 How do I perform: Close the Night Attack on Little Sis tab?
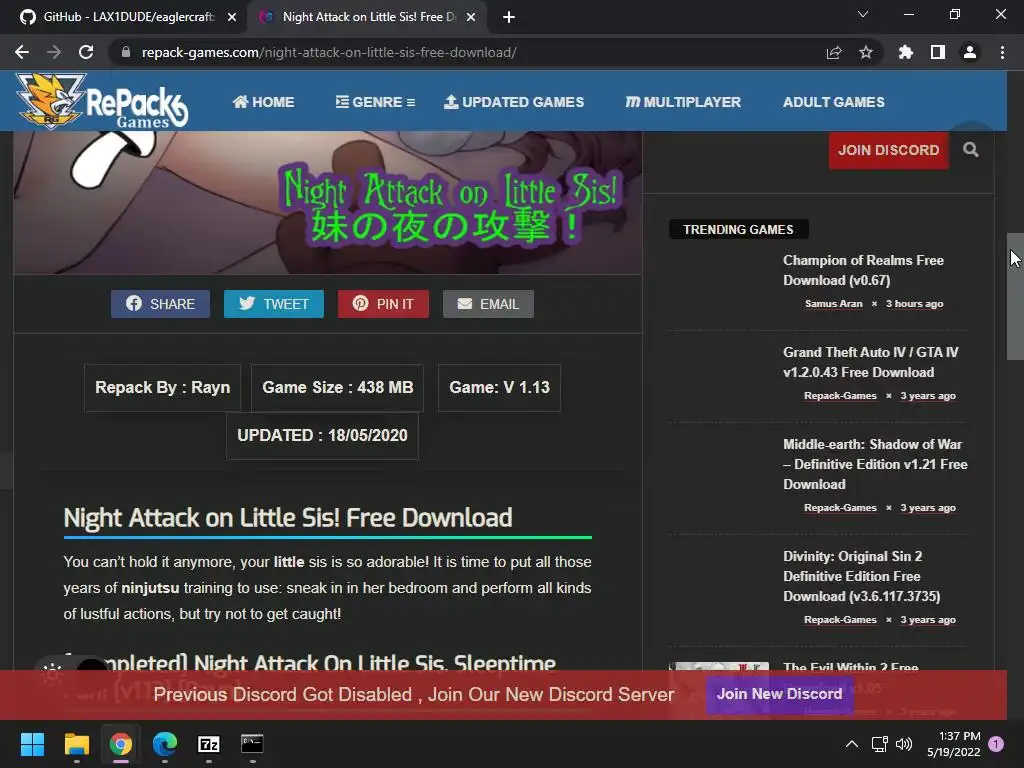471,17
